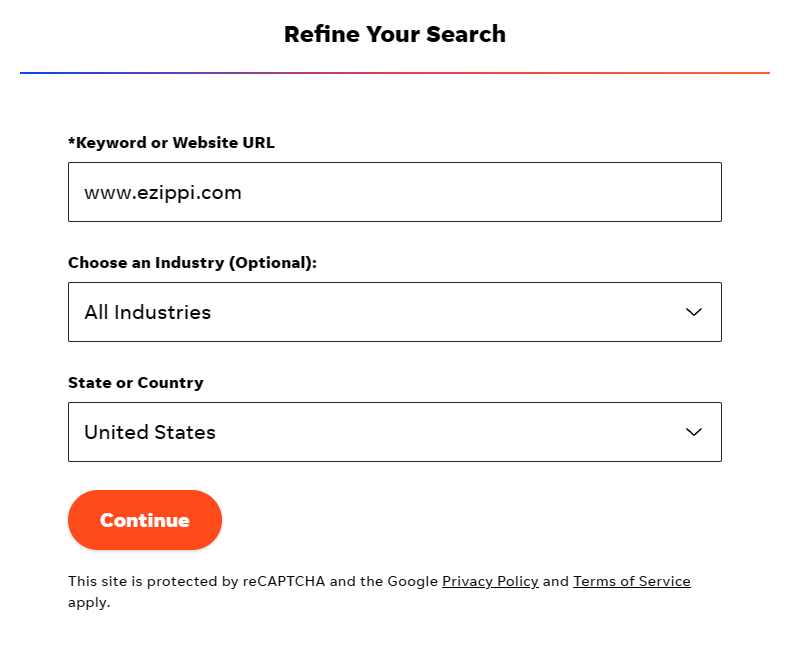This screenshot has height=657, width=789.
Task: Click the www.ezippi.com text in the field
Action: tap(163, 192)
